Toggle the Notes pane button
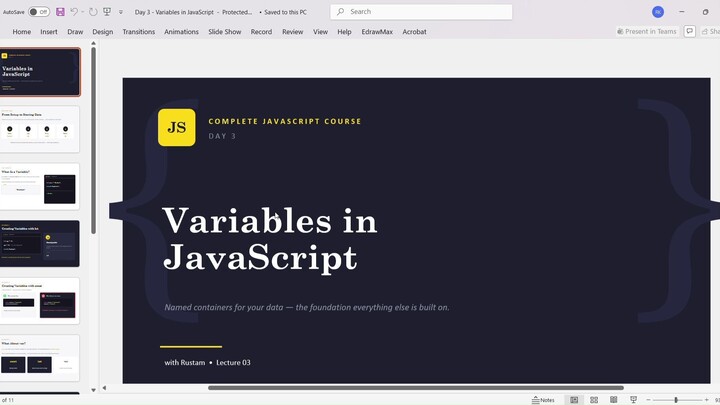 coord(543,400)
